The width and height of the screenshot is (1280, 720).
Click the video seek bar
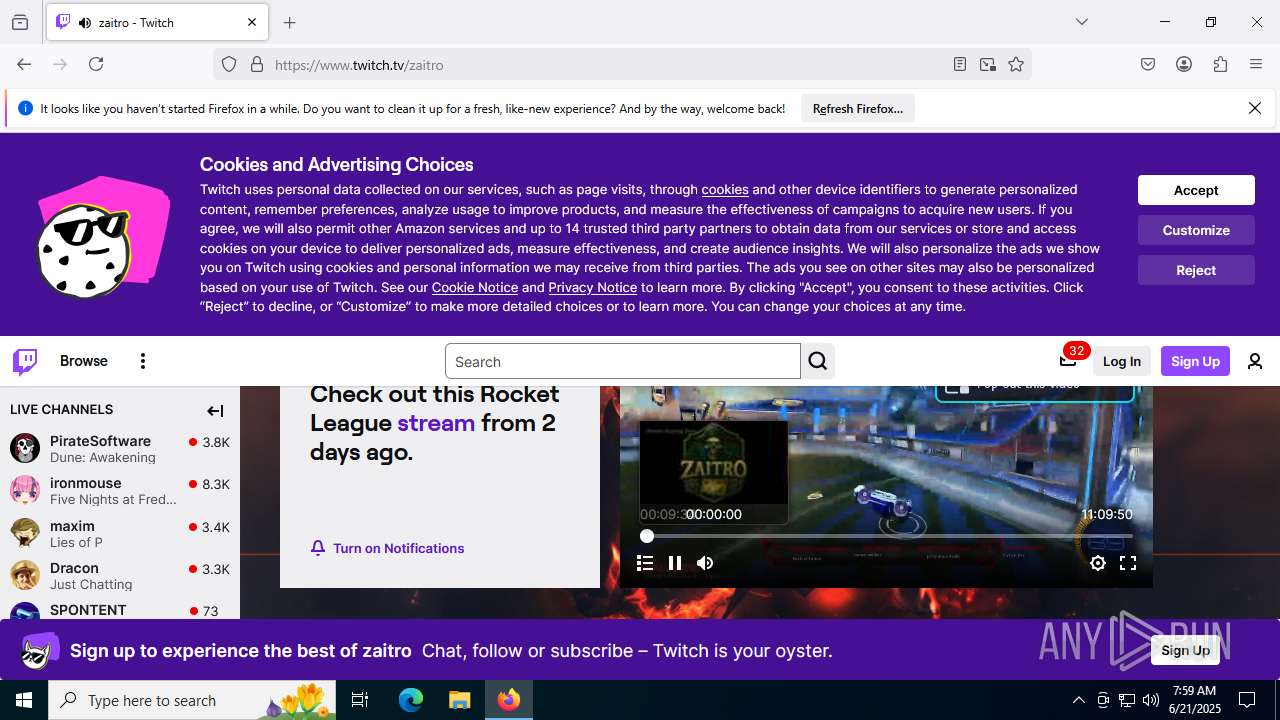pyautogui.click(x=886, y=536)
